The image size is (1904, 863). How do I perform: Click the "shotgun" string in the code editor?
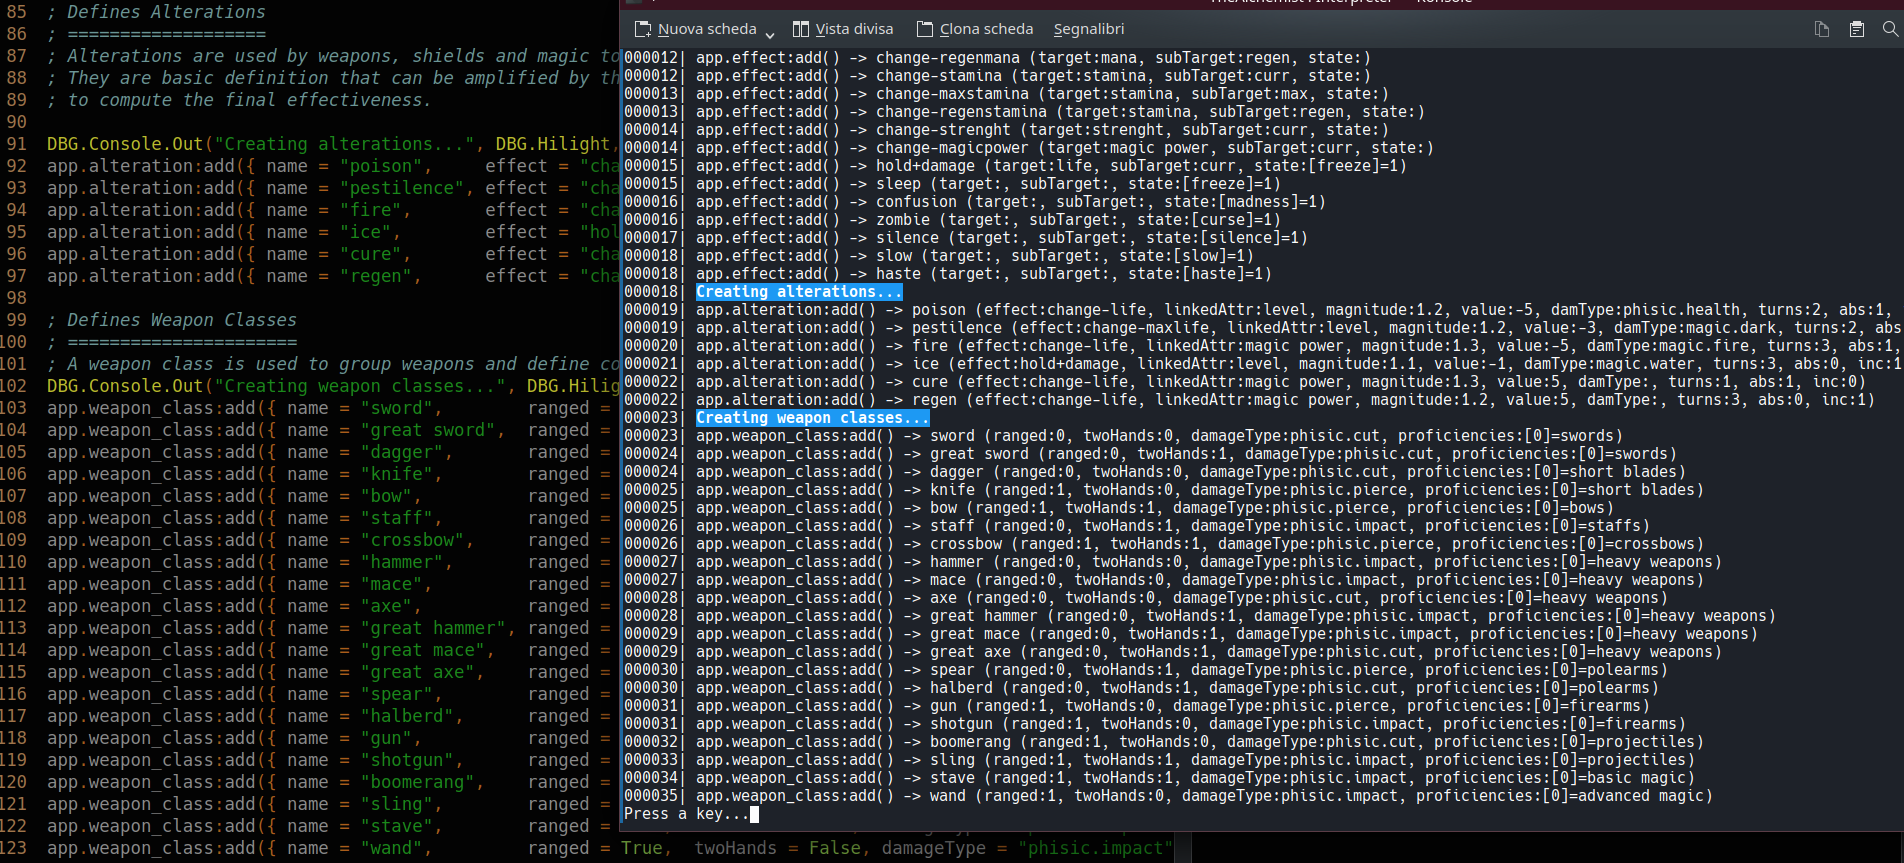coord(407,760)
